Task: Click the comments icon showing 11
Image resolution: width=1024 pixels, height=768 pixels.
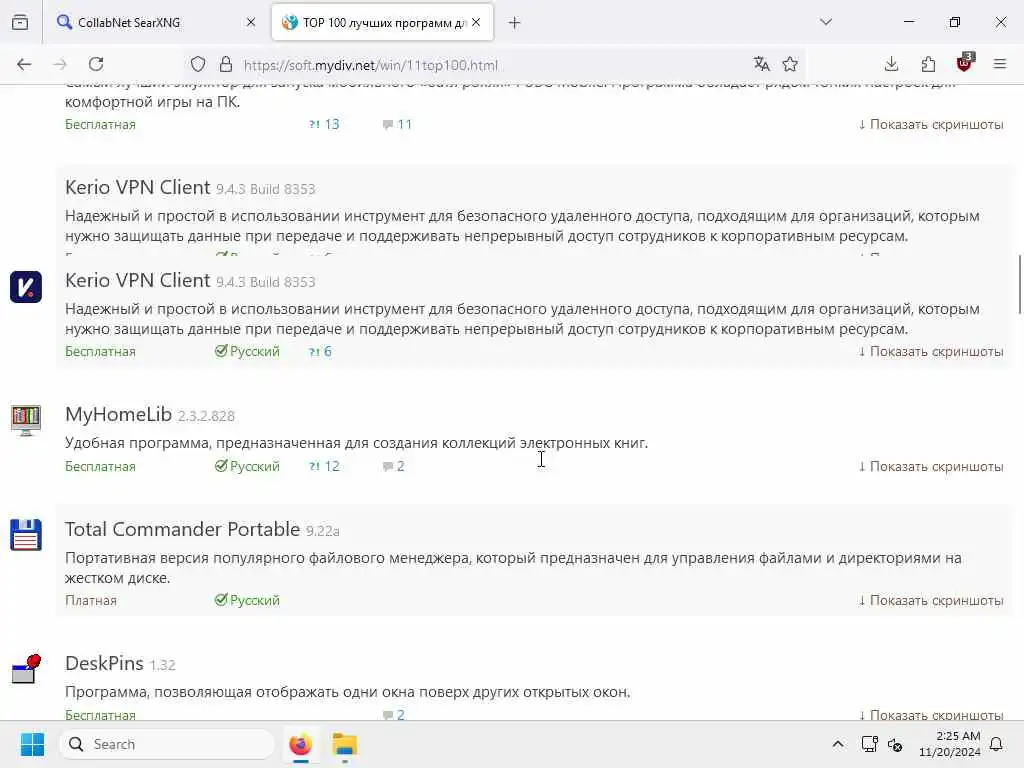Action: [397, 124]
